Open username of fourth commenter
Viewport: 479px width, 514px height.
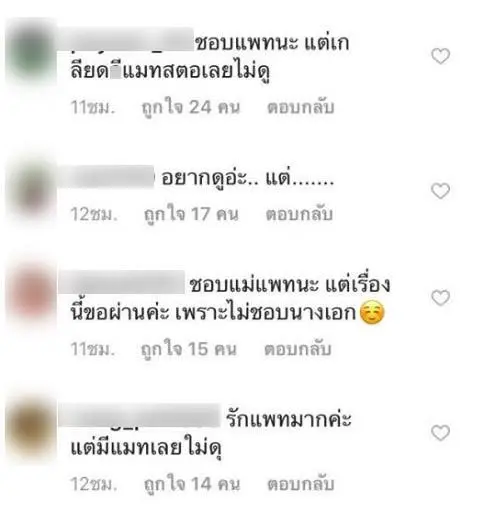(x=139, y=415)
